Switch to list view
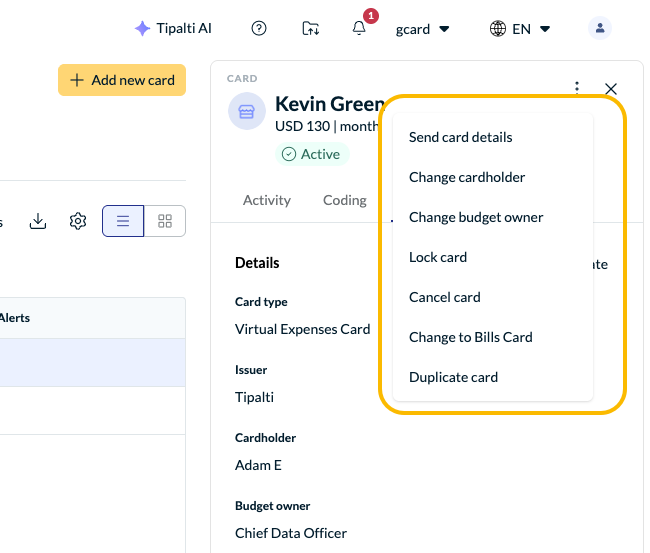The width and height of the screenshot is (650, 553). (x=123, y=221)
